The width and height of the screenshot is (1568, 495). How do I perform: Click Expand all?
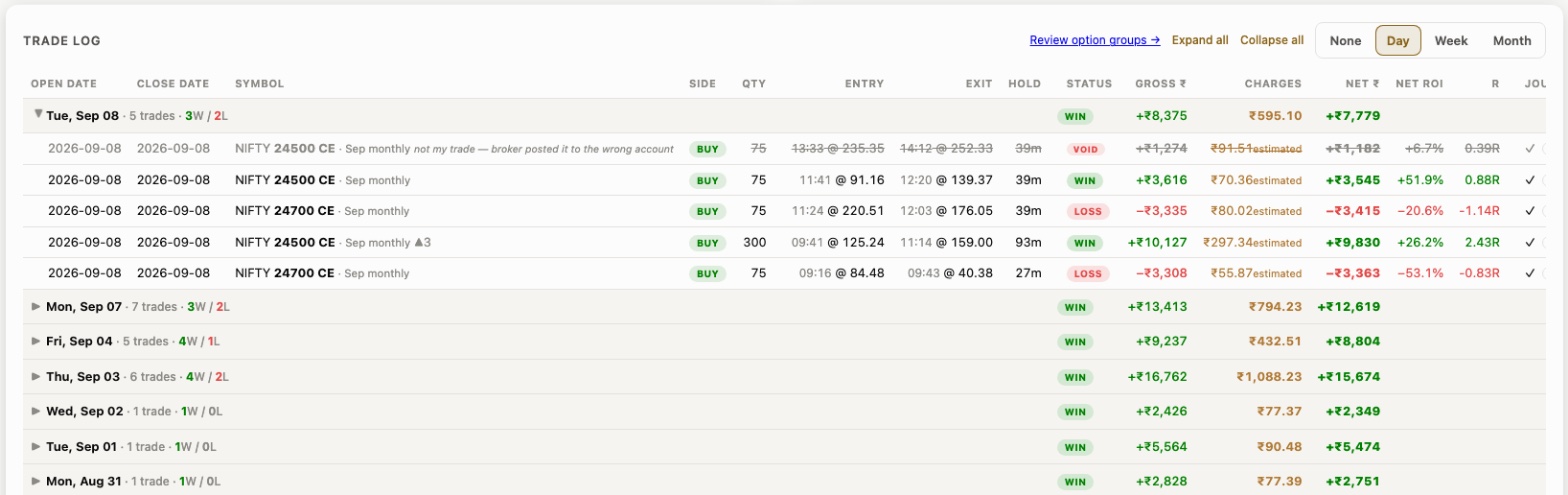click(1200, 40)
